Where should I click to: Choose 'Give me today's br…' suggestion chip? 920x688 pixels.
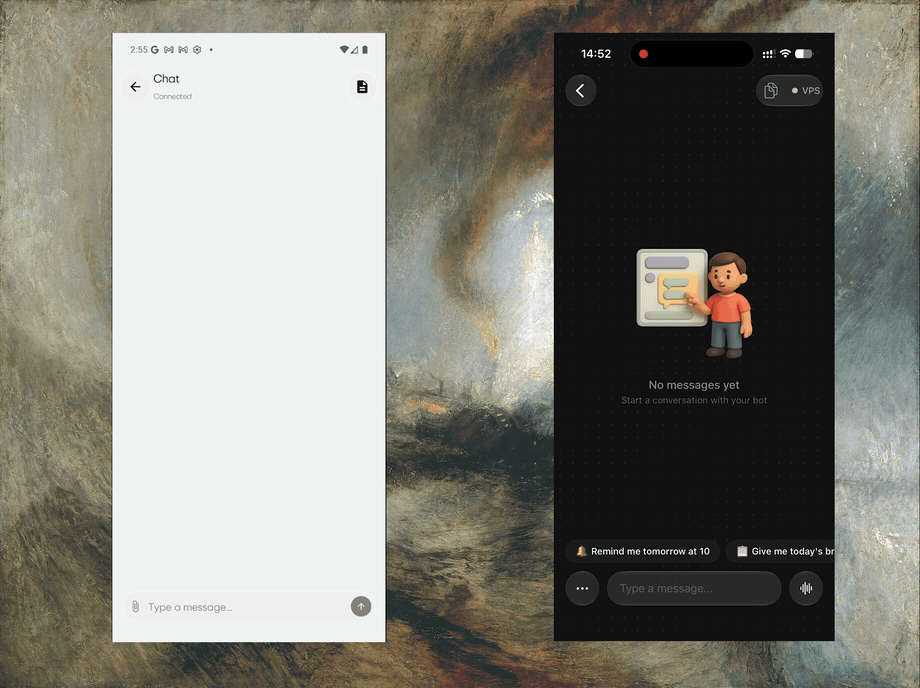coord(780,551)
